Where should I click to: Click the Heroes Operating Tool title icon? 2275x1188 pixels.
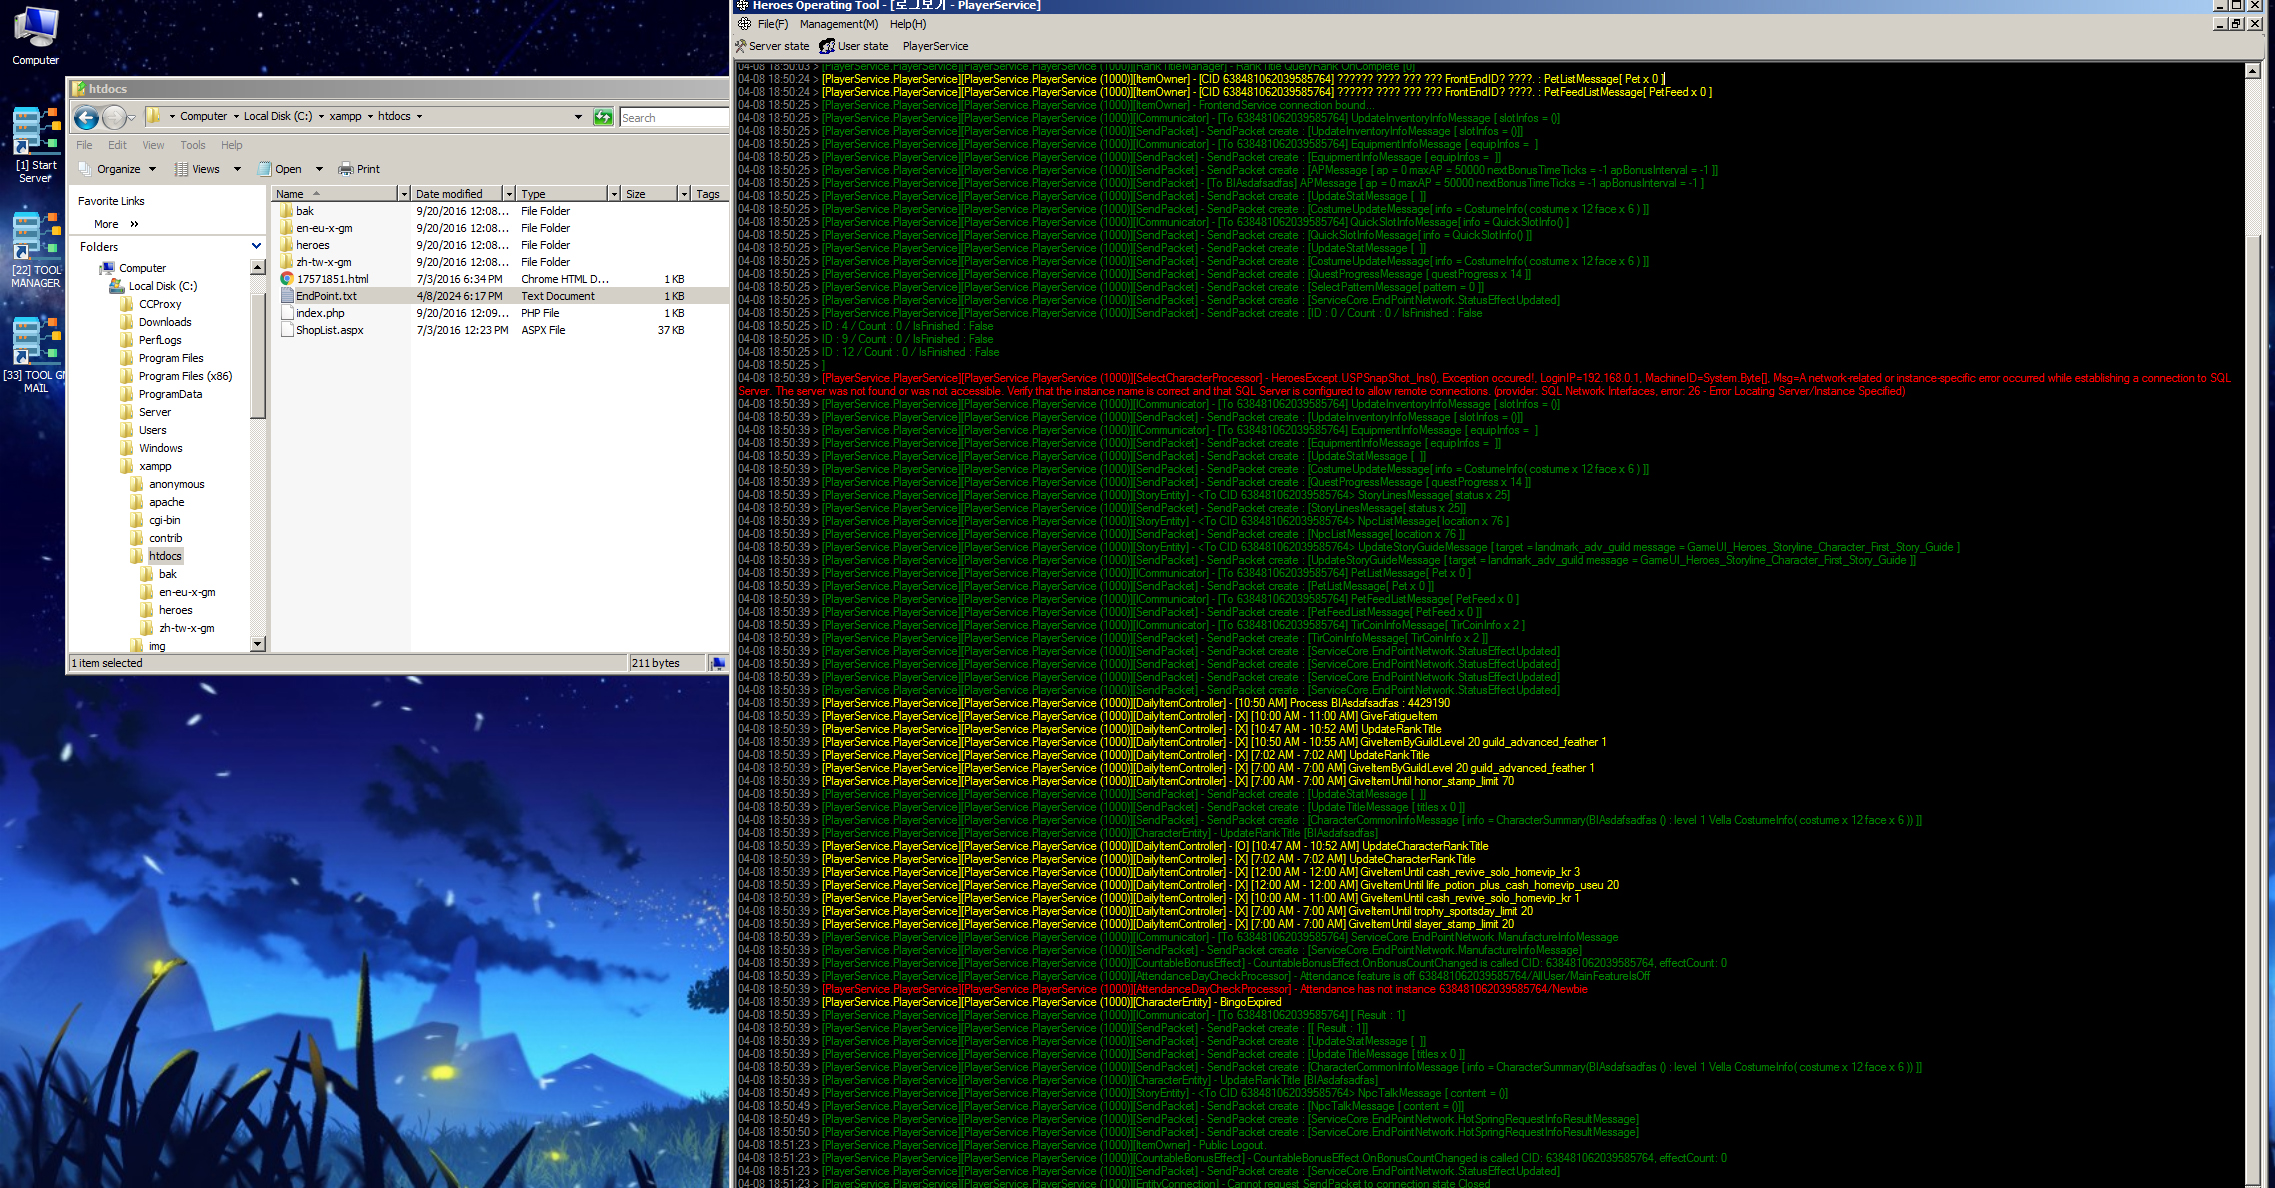coord(743,5)
